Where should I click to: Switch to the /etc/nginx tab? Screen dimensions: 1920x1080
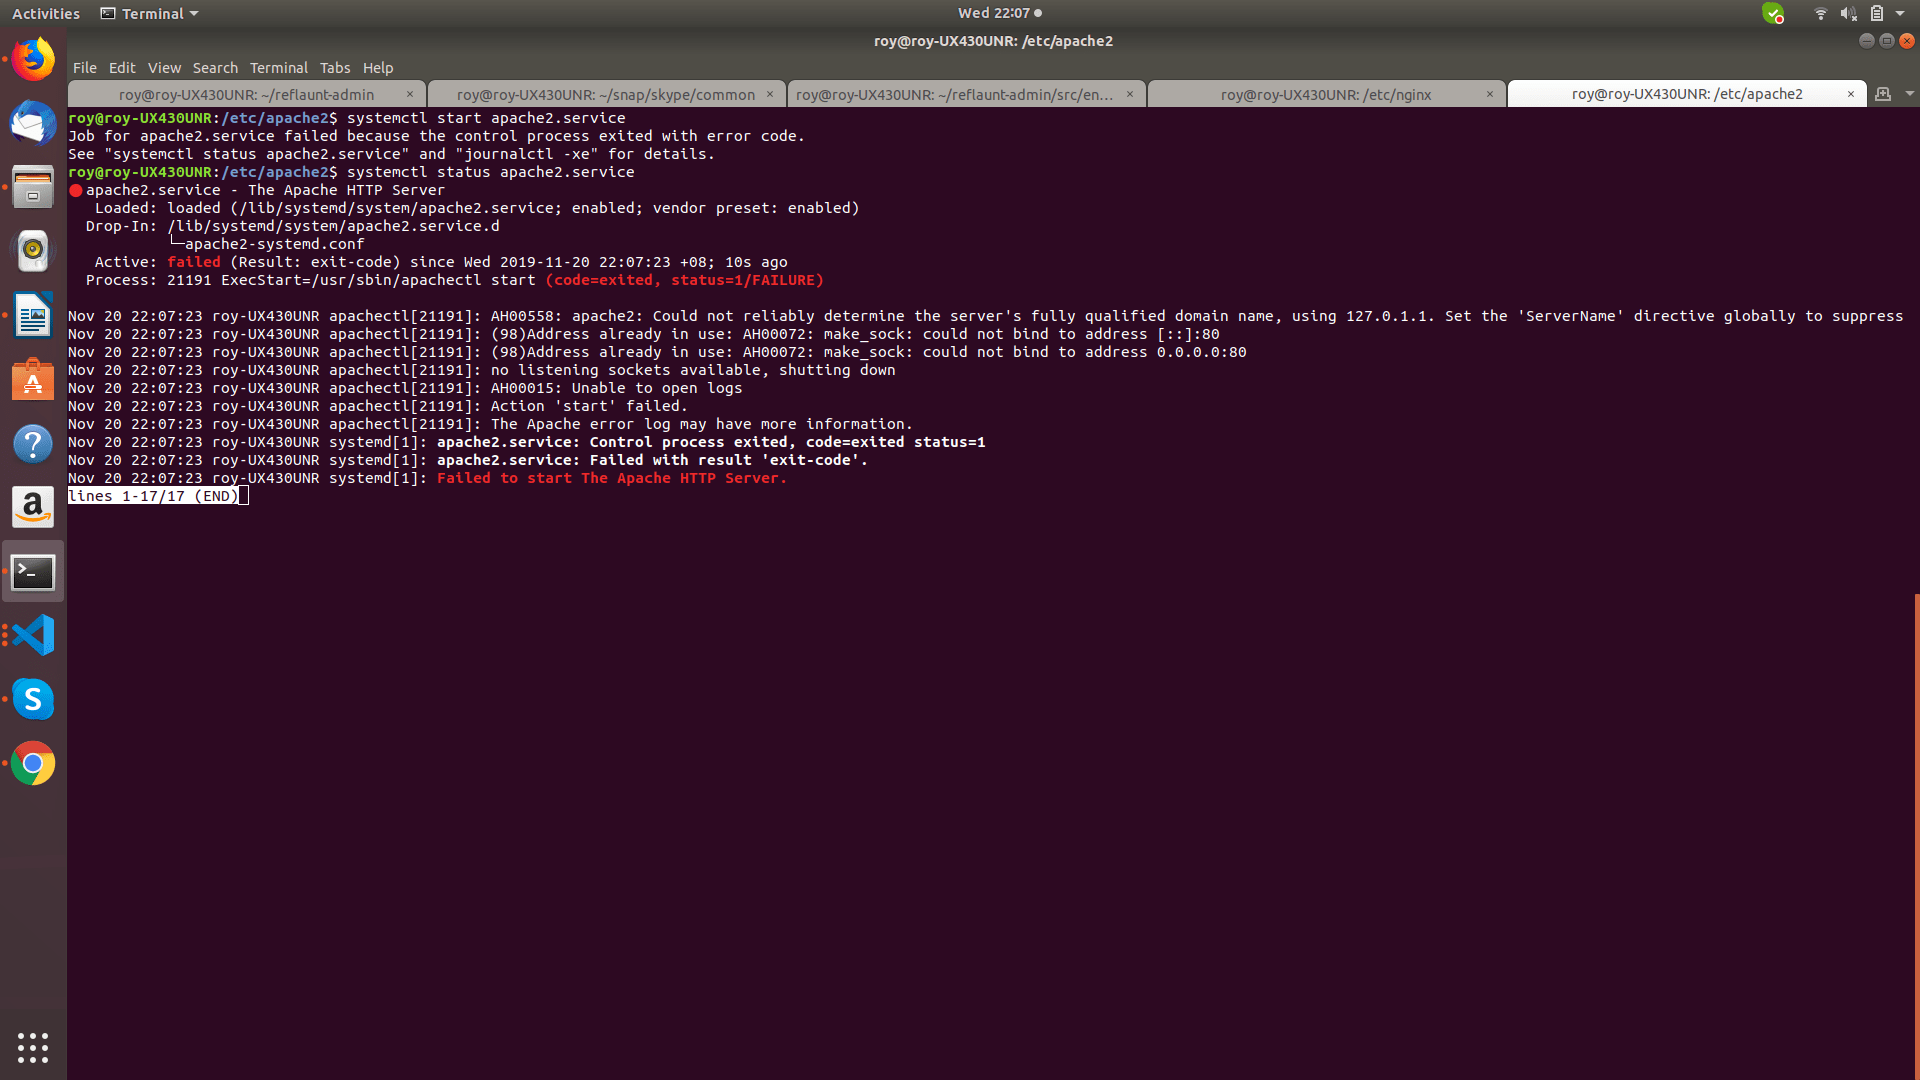[x=1325, y=94]
